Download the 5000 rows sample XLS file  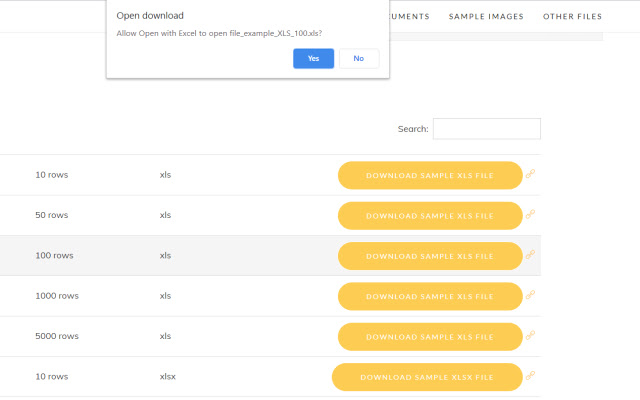tap(430, 336)
